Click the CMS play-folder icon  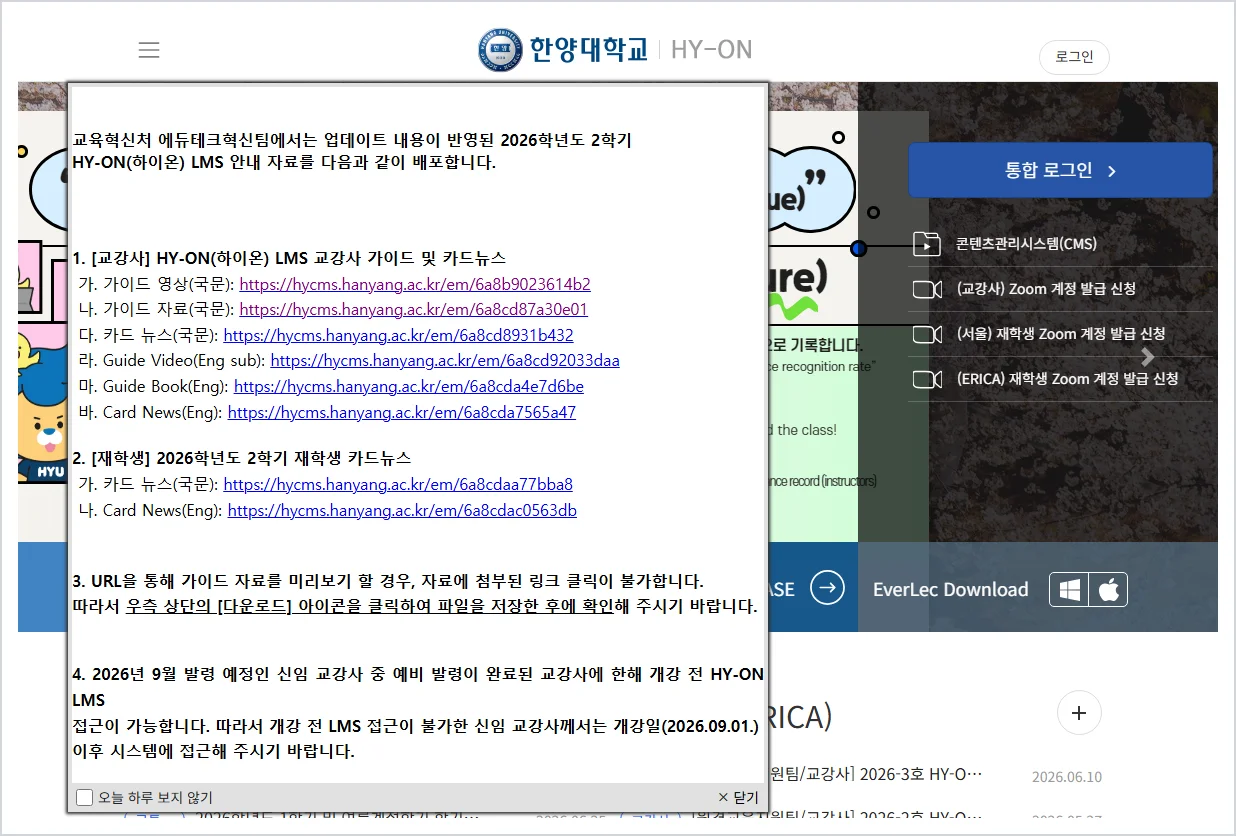927,244
